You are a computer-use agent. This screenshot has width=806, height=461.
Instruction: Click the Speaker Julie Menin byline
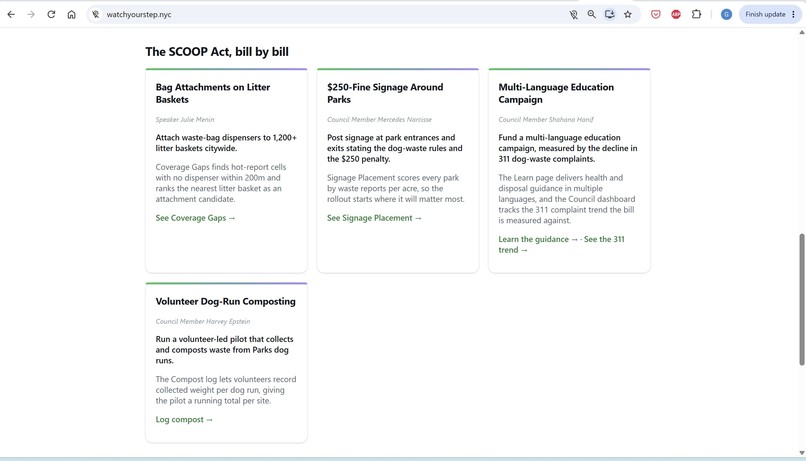coord(185,120)
